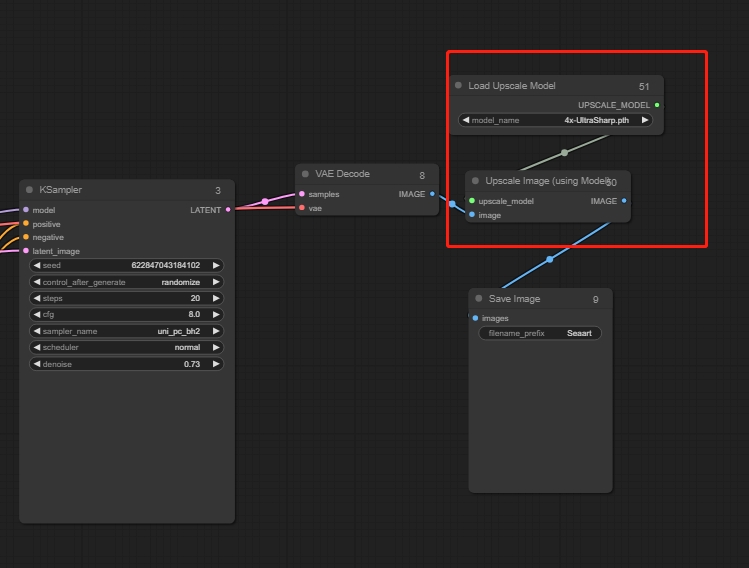The height and width of the screenshot is (568, 749).
Task: Click the UPSCALE_MODEL output port
Action: (x=656, y=105)
